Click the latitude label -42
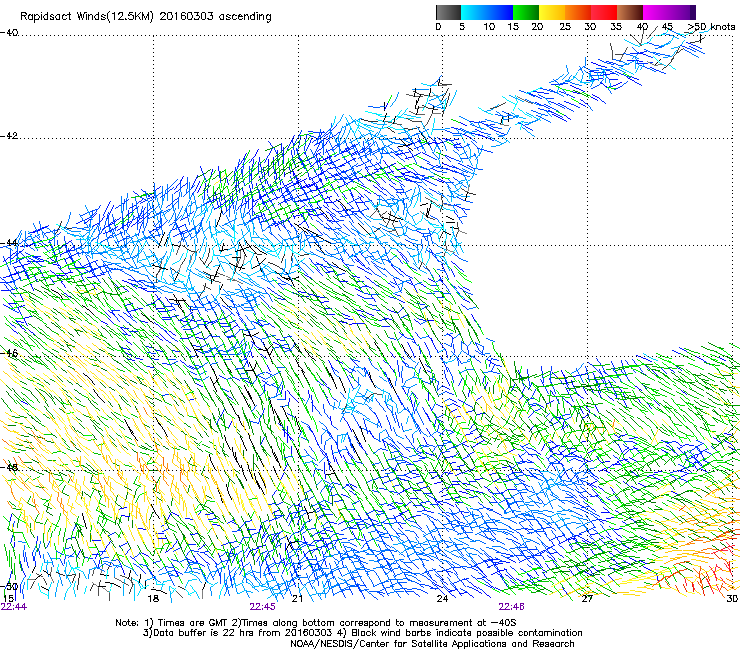740x650 pixels. (9, 136)
